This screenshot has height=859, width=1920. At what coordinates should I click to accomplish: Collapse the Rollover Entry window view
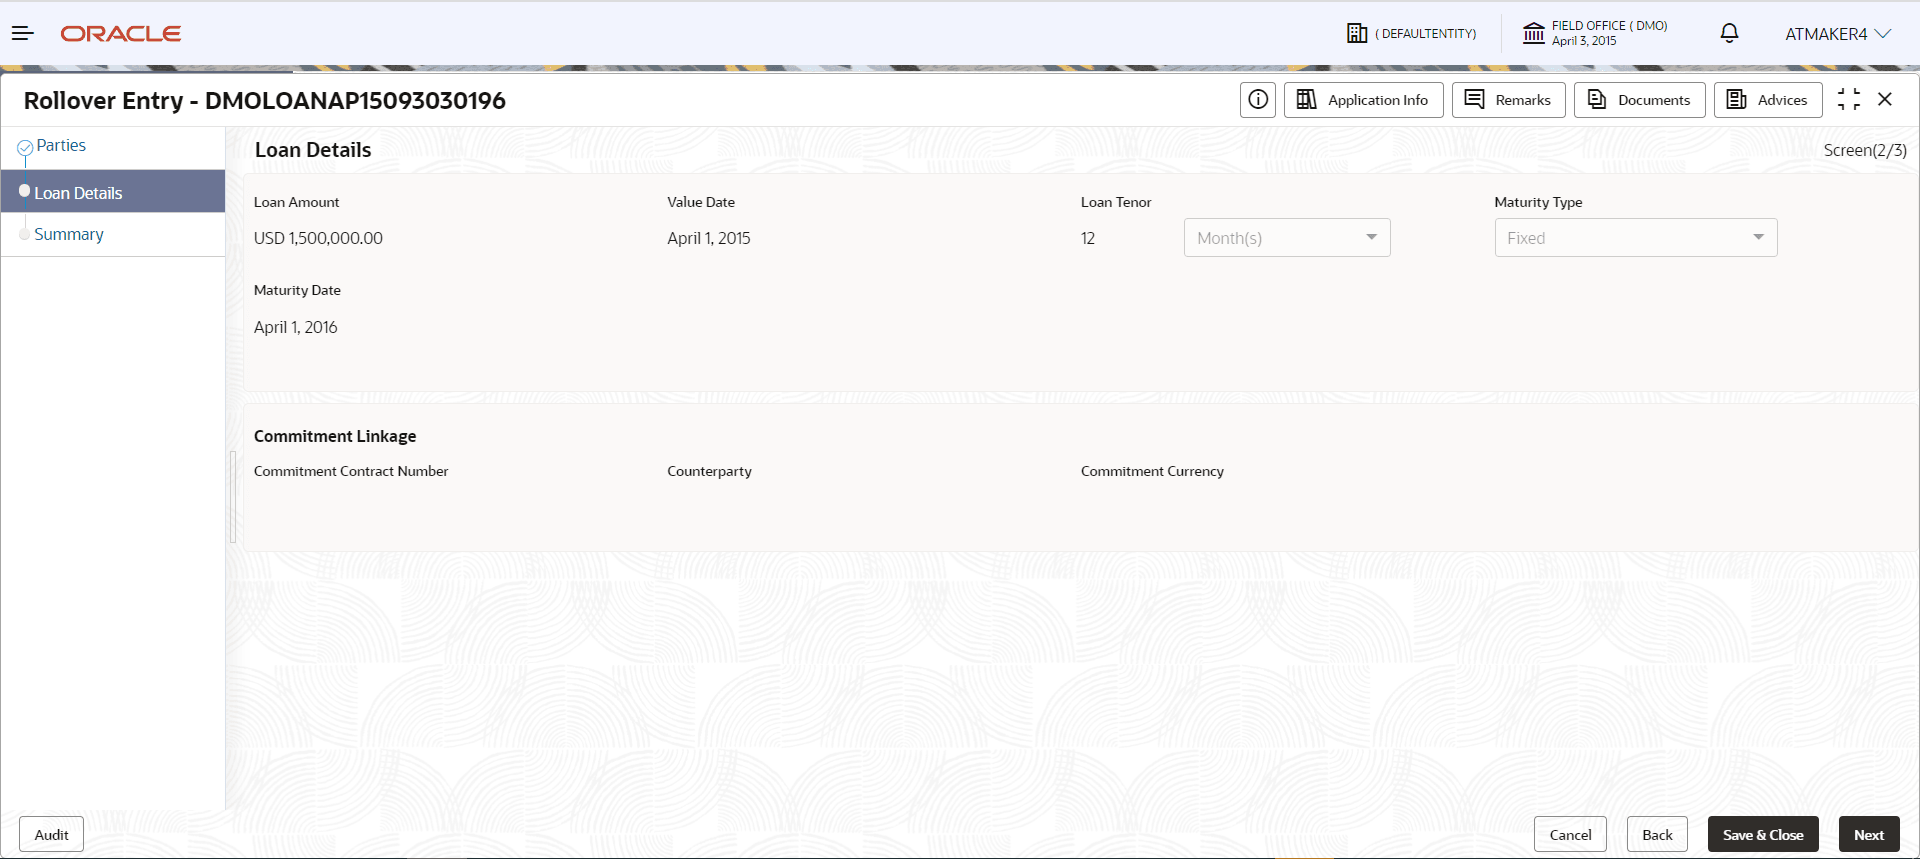(x=1849, y=99)
